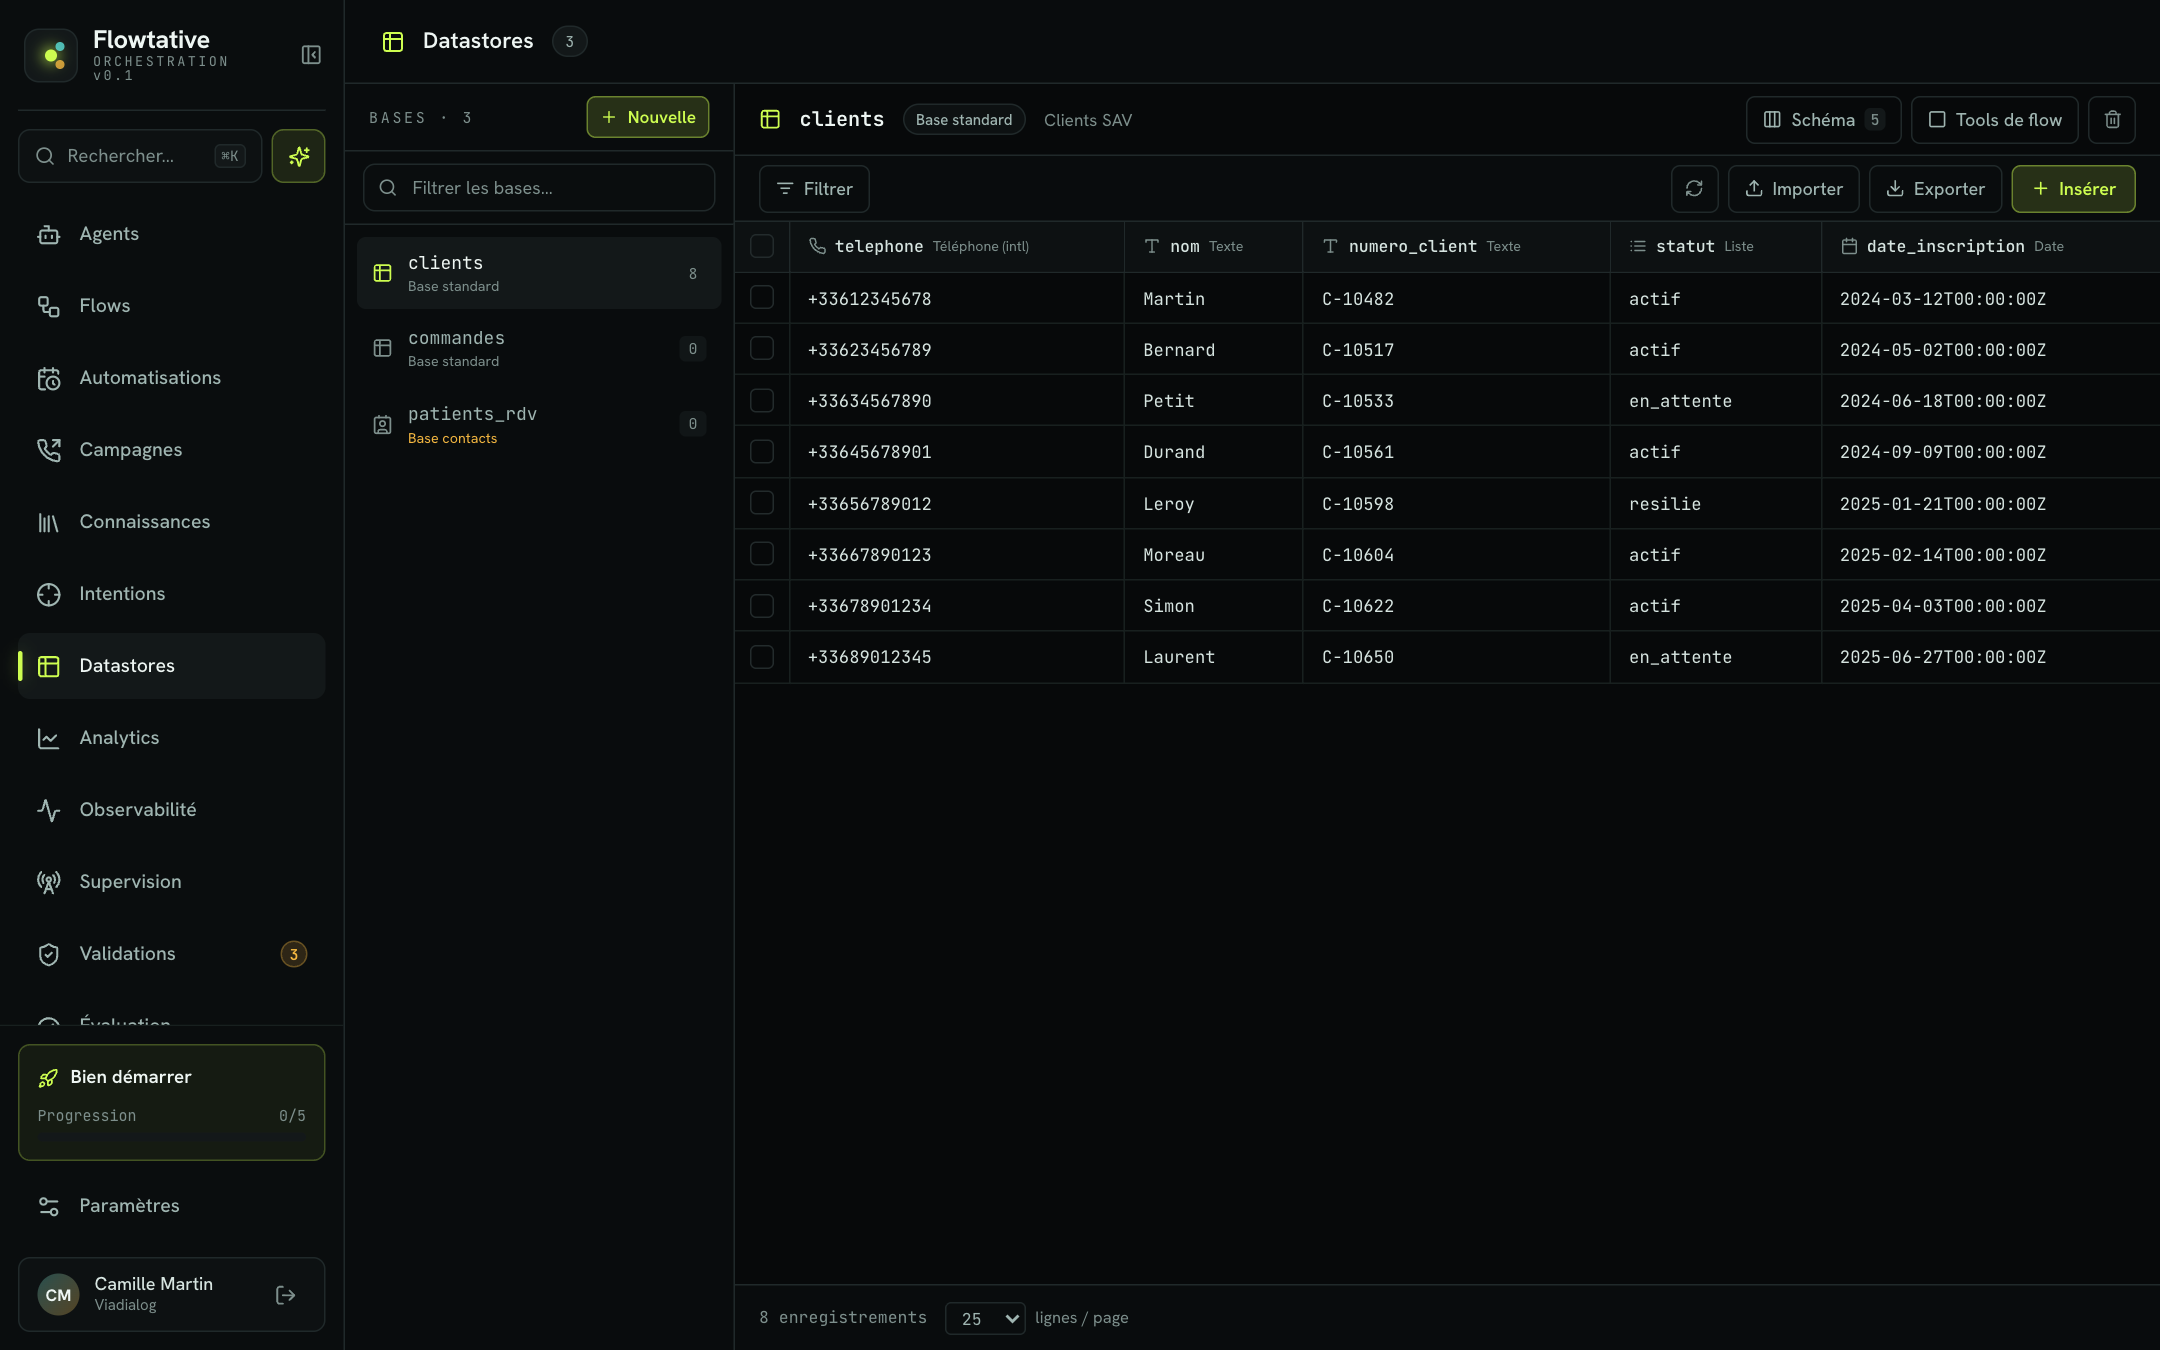2160x1350 pixels.
Task: Check the Martin row checkbox
Action: 762,298
